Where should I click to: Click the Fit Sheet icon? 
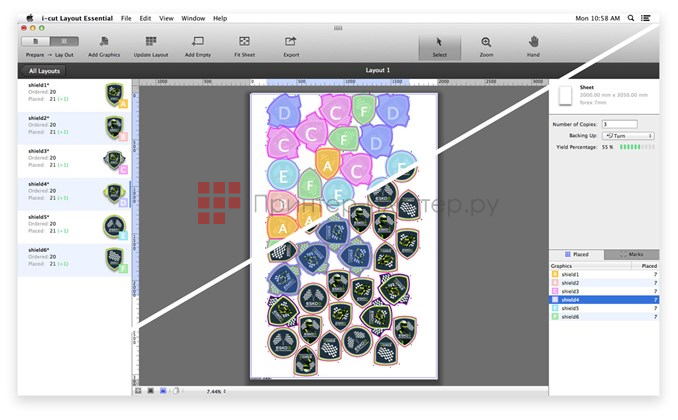pyautogui.click(x=243, y=41)
